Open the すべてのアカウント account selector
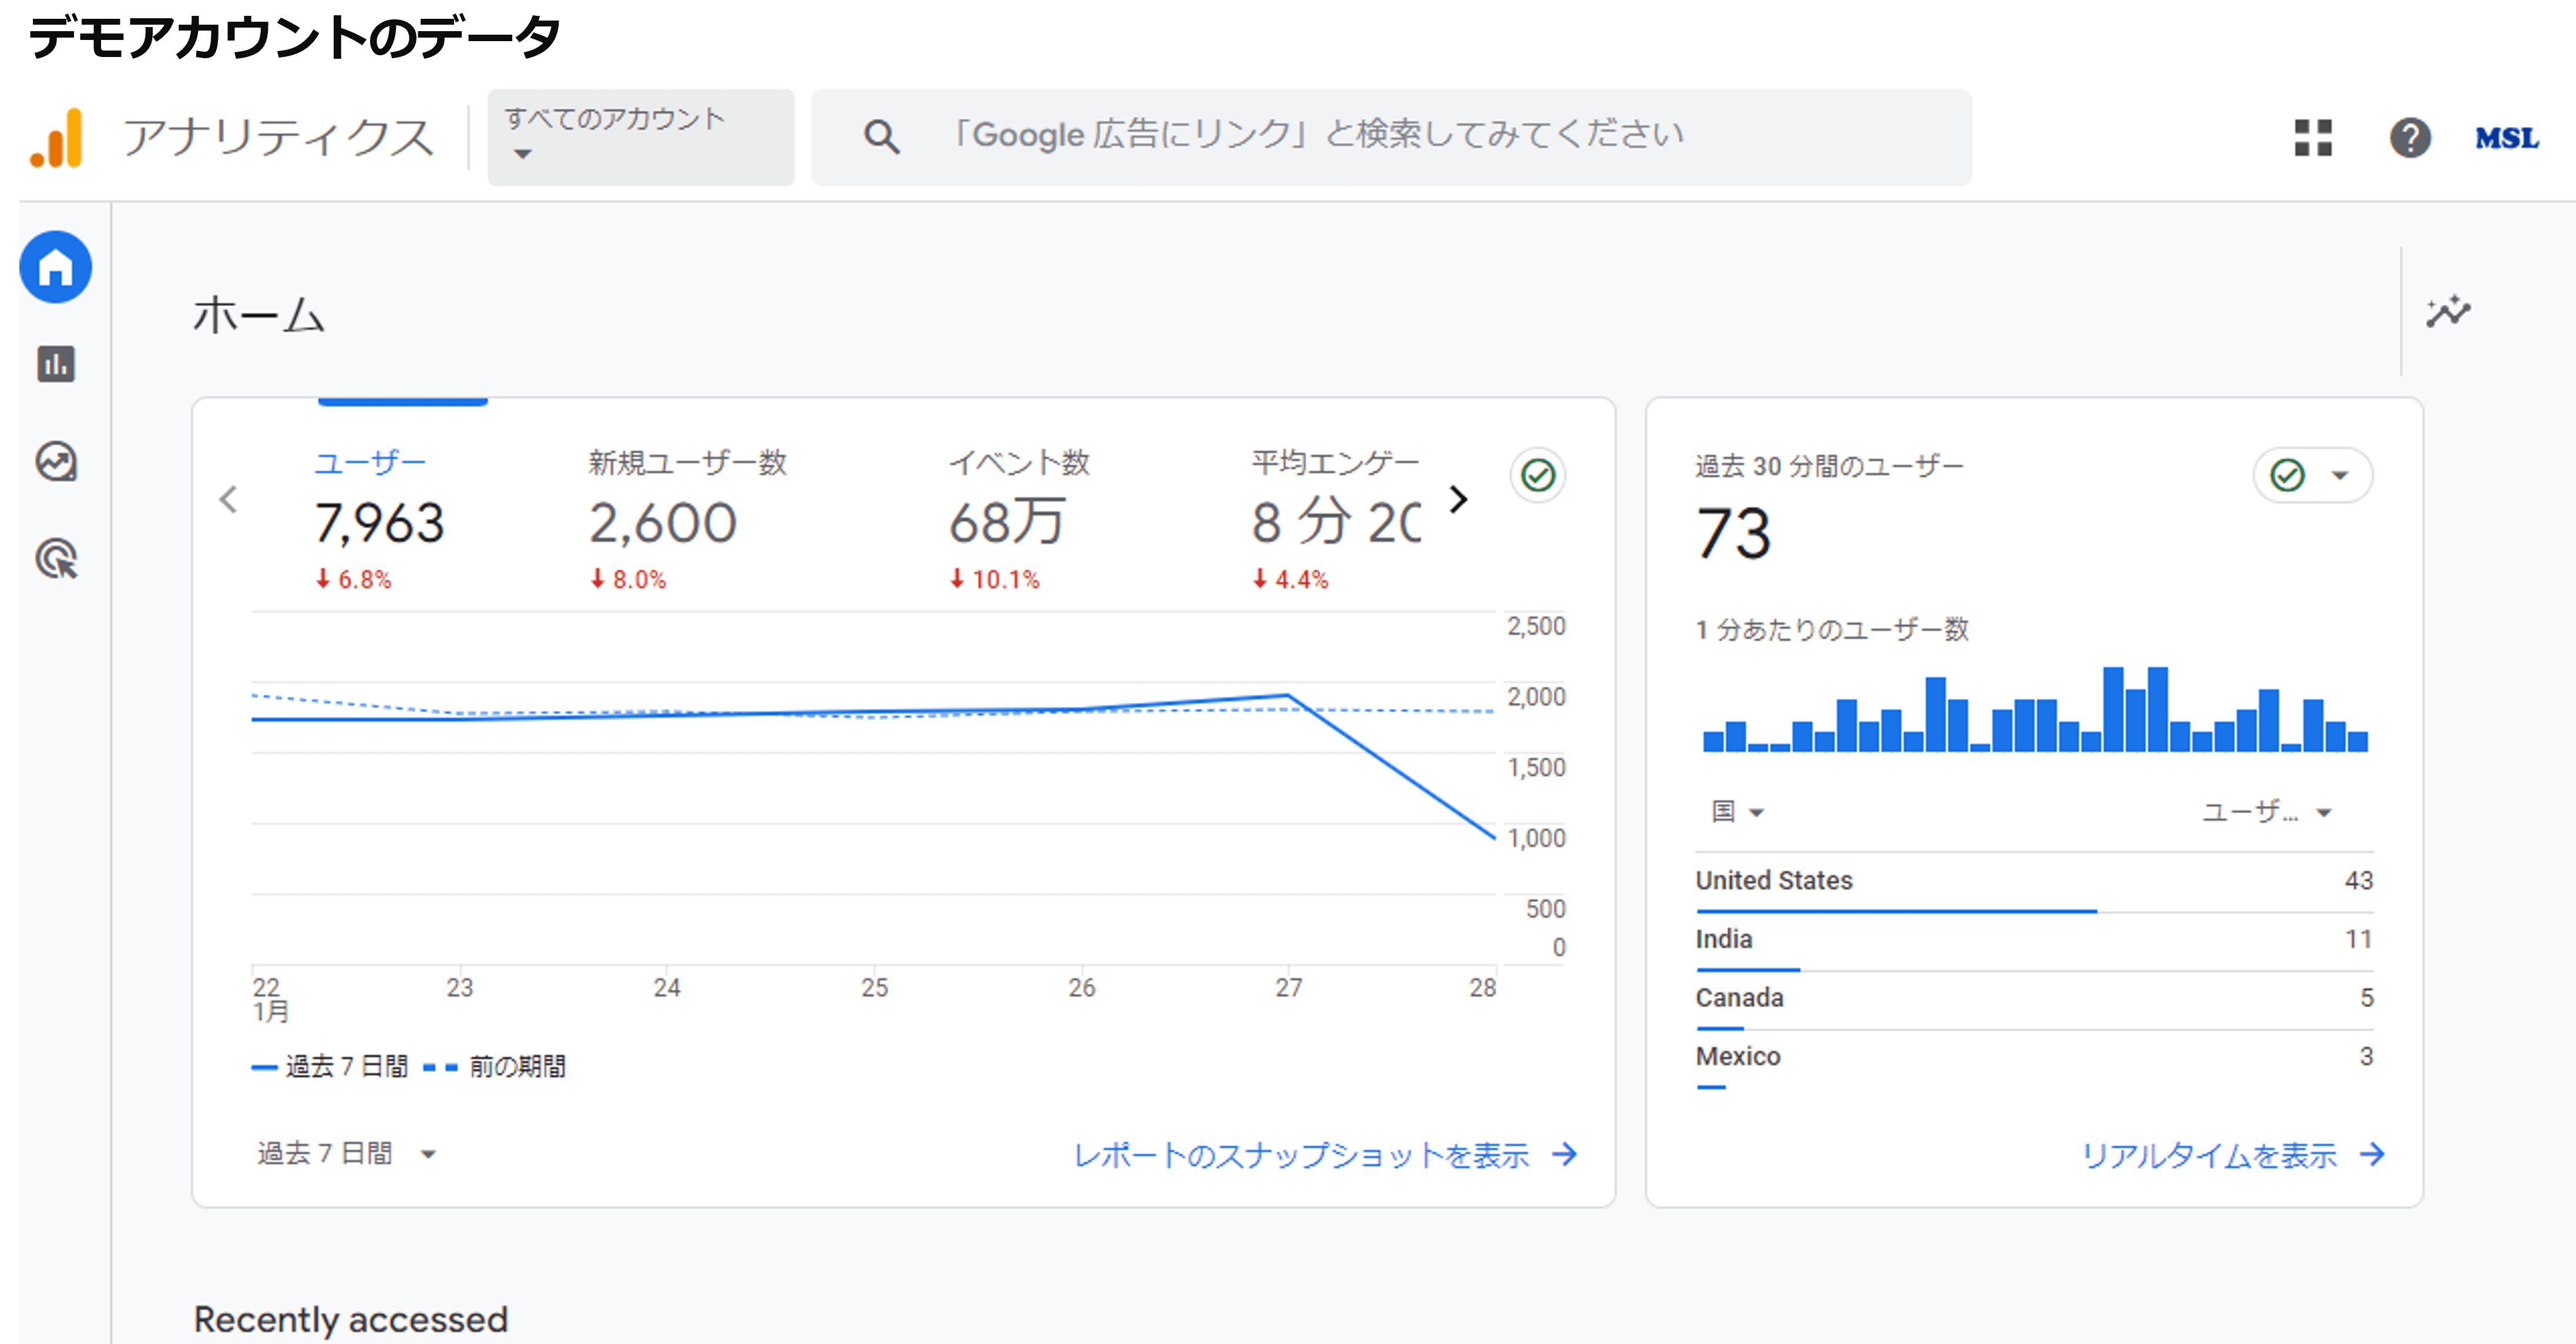This screenshot has width=2576, height=1344. [641, 137]
